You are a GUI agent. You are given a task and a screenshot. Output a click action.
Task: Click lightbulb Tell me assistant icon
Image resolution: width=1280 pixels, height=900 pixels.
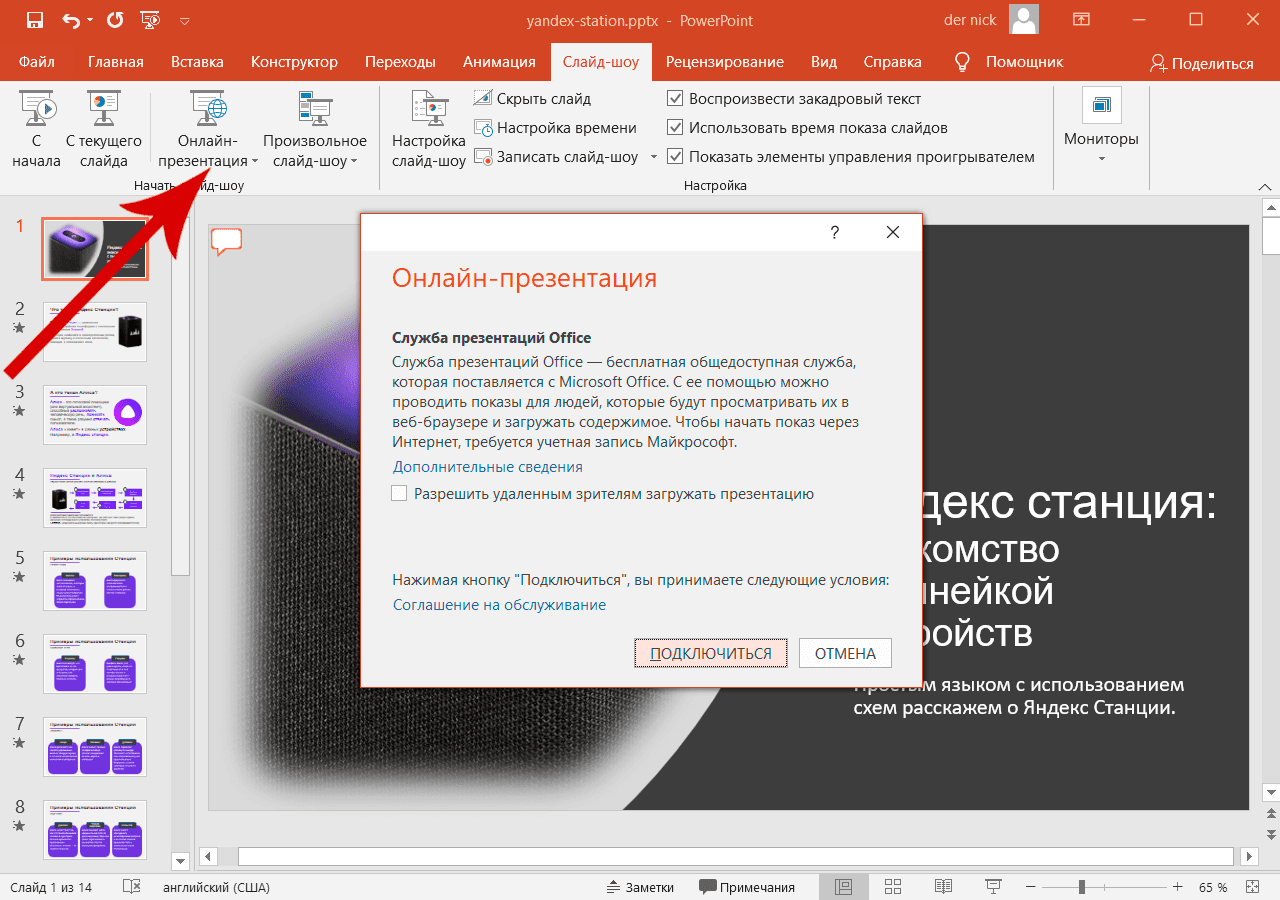point(963,62)
